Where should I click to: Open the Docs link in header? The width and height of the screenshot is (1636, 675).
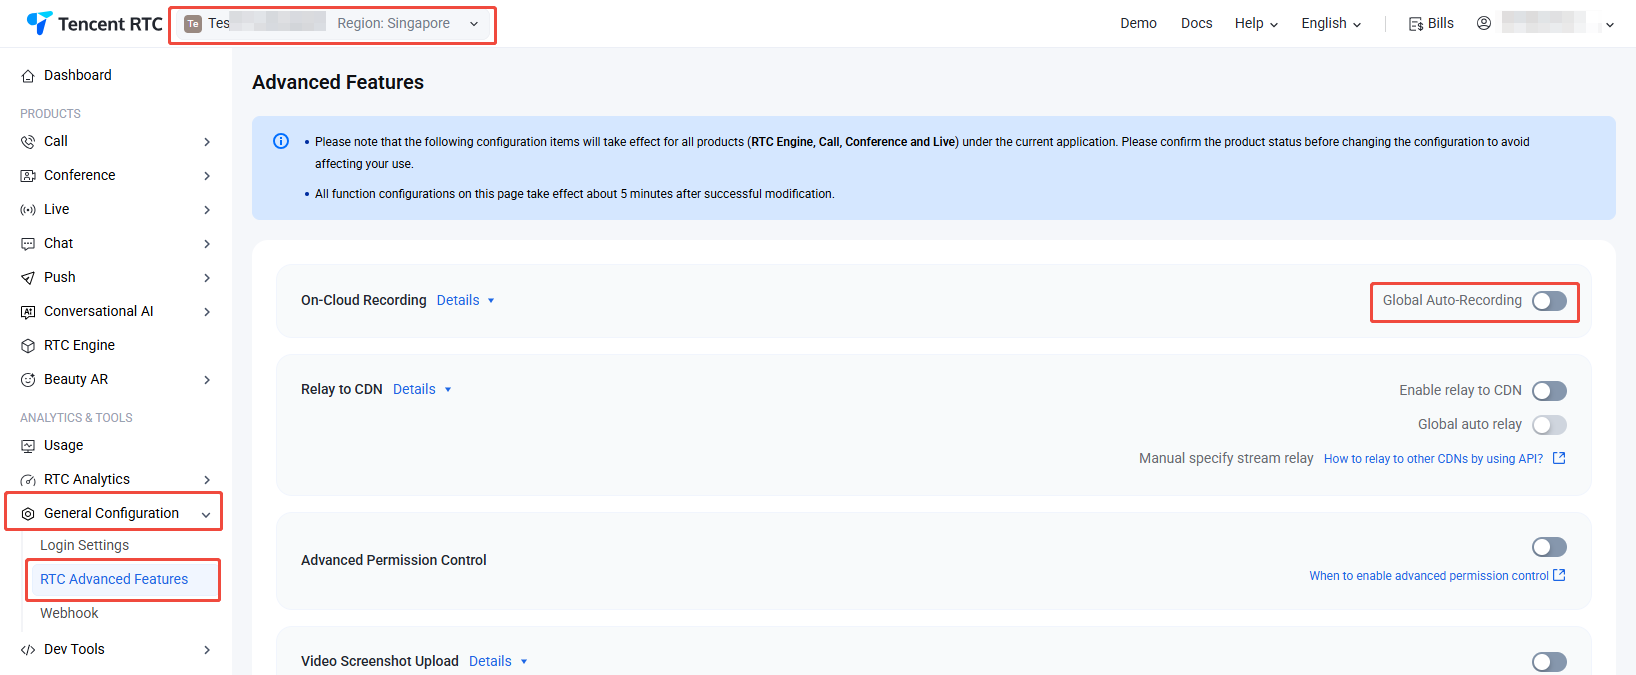coord(1196,23)
